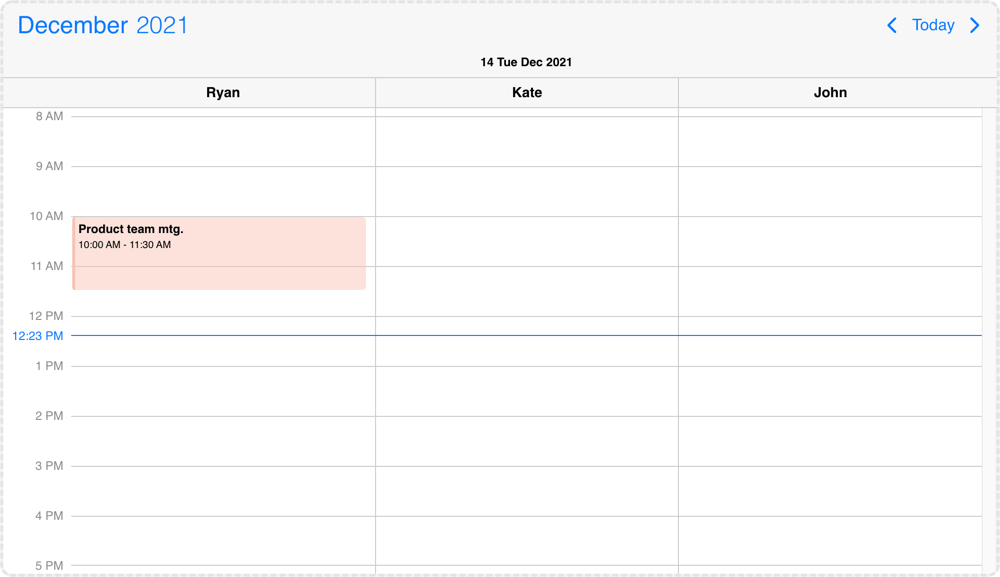
Task: Select the Ryan resource column header
Action: [x=223, y=92]
